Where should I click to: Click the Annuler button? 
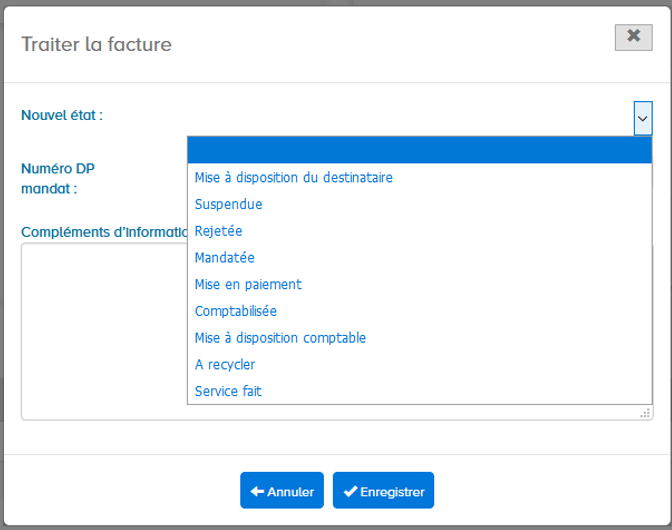click(x=282, y=491)
